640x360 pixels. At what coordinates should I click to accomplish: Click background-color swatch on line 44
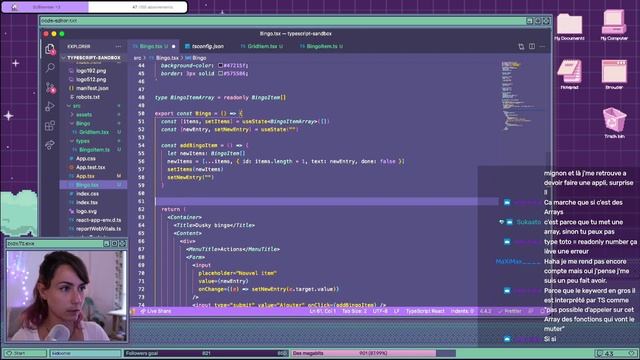(220, 65)
